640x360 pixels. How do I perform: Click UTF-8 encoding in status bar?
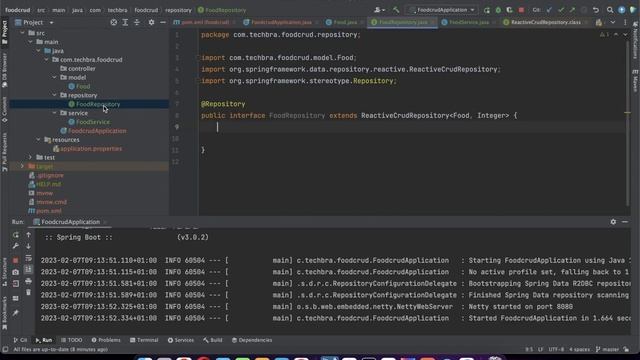click(x=556, y=349)
